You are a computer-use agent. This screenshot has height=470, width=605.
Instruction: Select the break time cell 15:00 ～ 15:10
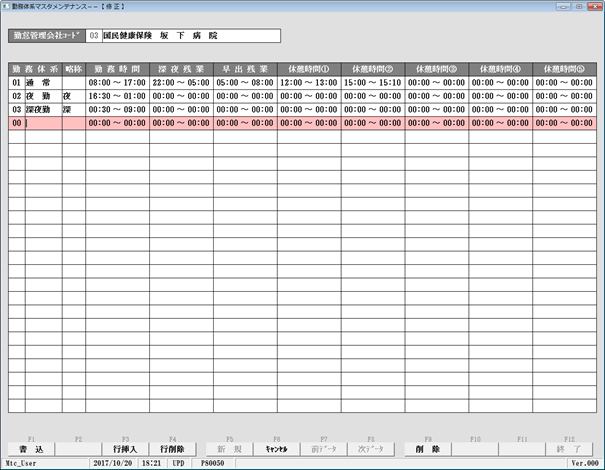373,83
